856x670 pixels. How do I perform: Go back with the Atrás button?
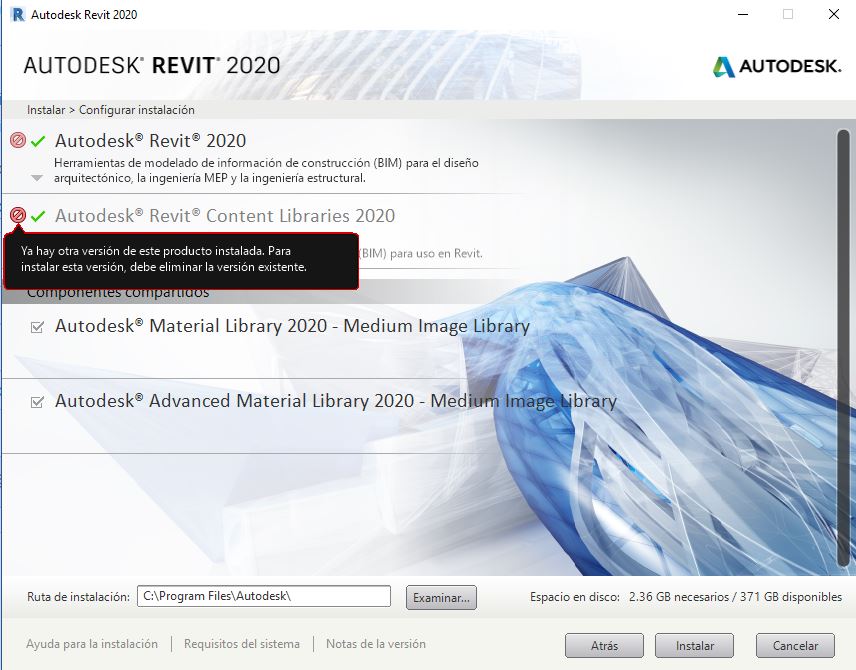click(604, 645)
